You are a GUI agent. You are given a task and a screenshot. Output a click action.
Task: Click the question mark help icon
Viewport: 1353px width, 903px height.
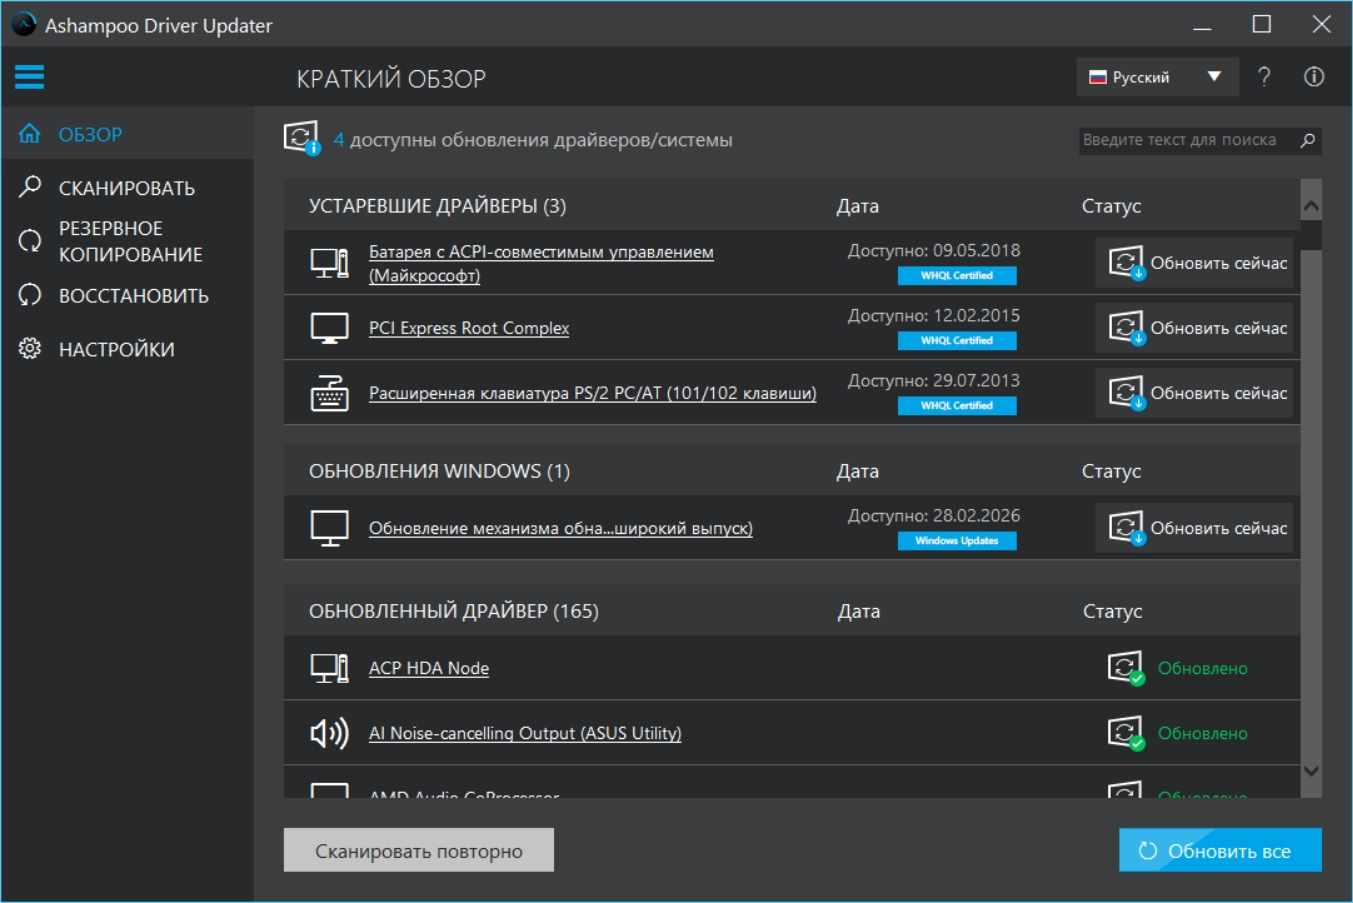(x=1264, y=77)
